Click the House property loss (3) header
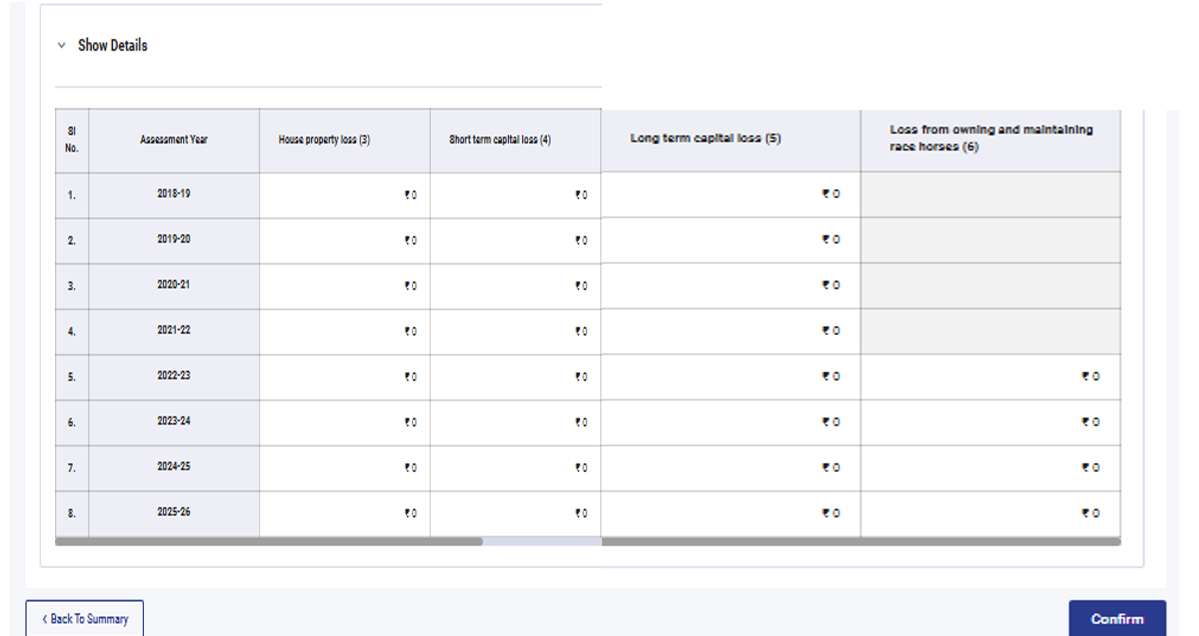The height and width of the screenshot is (636, 1199). coord(345,140)
